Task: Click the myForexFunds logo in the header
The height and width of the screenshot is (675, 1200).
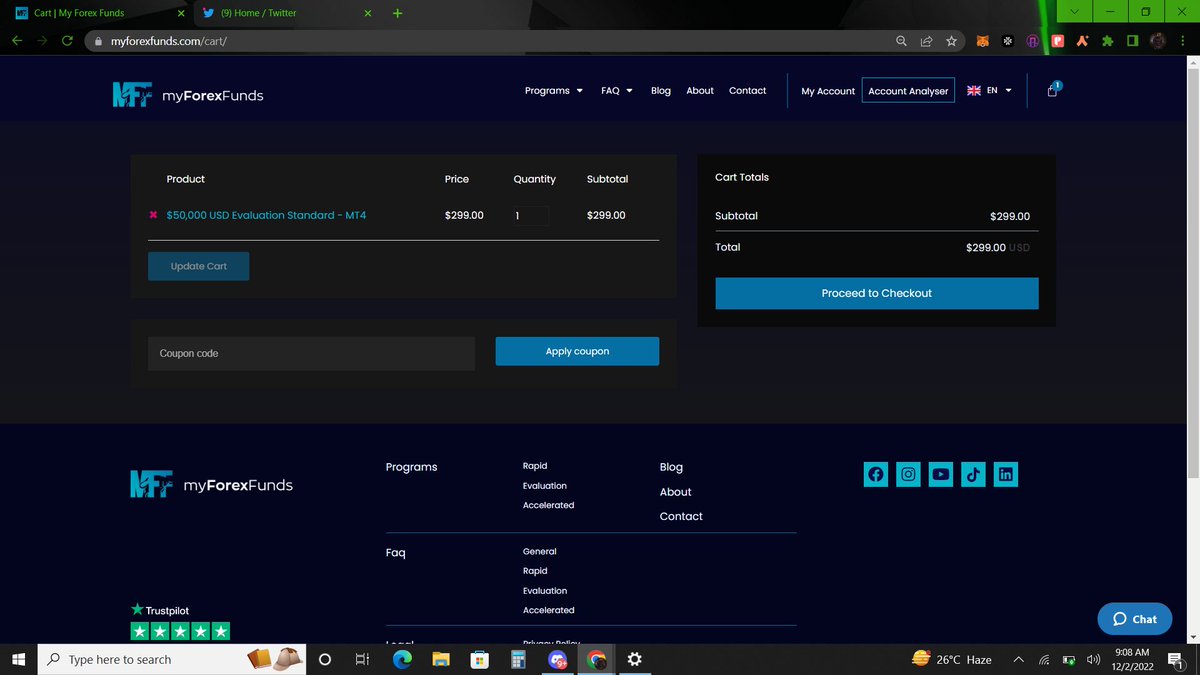Action: [x=188, y=94]
